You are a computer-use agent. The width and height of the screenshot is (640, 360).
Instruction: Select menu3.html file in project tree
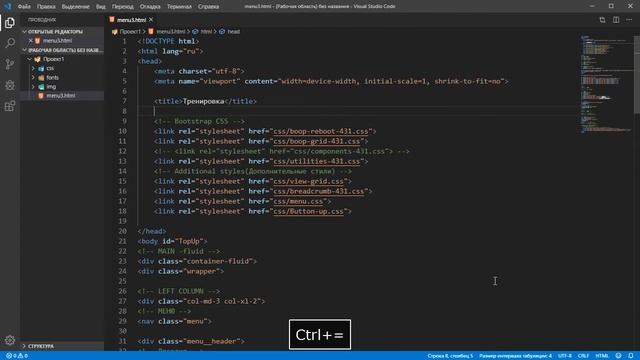click(60, 96)
